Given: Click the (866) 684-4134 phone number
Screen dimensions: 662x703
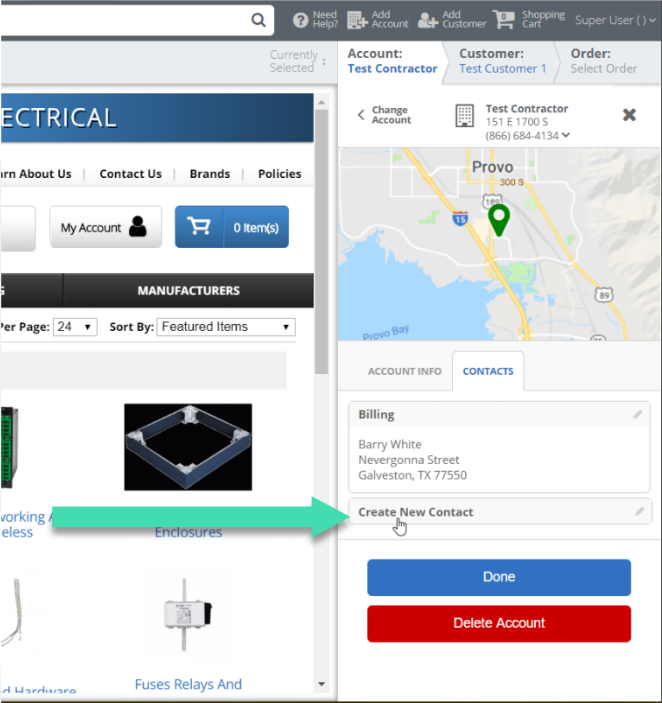Looking at the screenshot, I should pyautogui.click(x=522, y=135).
